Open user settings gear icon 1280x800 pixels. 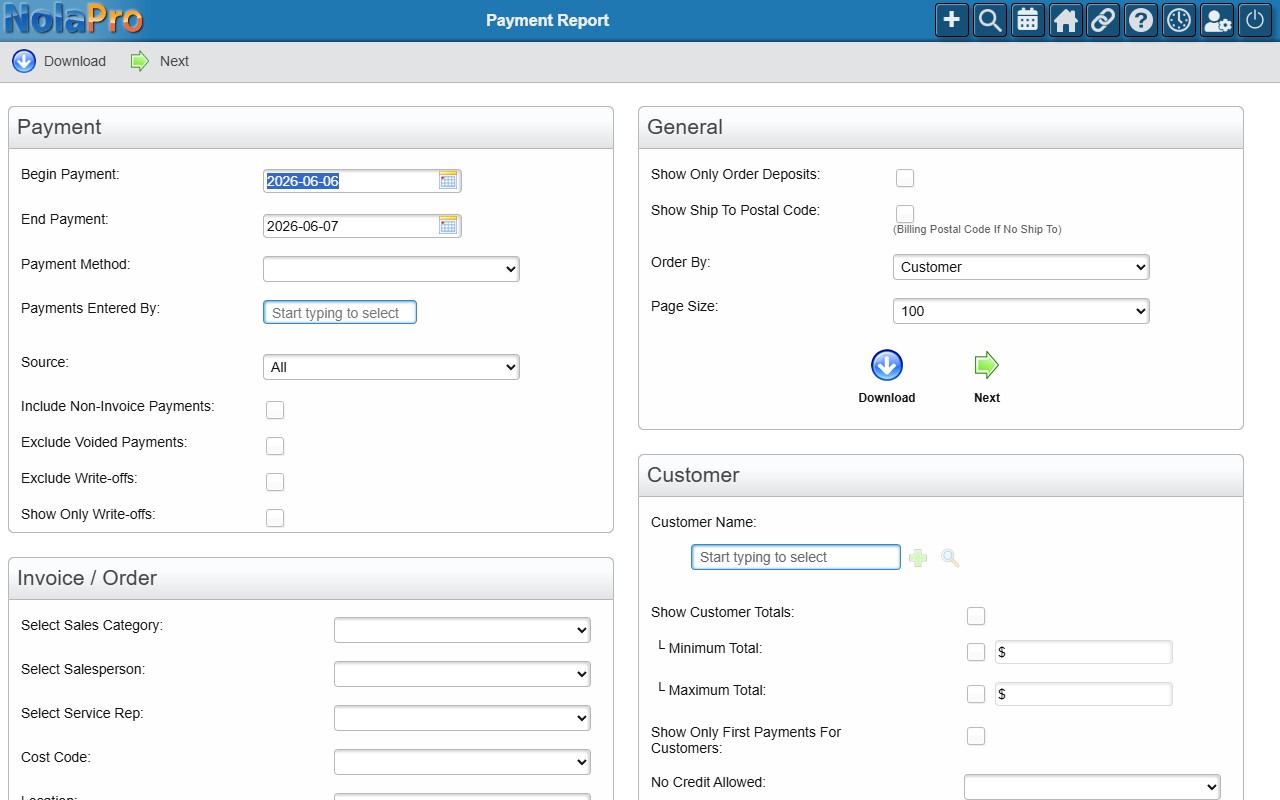(1217, 20)
